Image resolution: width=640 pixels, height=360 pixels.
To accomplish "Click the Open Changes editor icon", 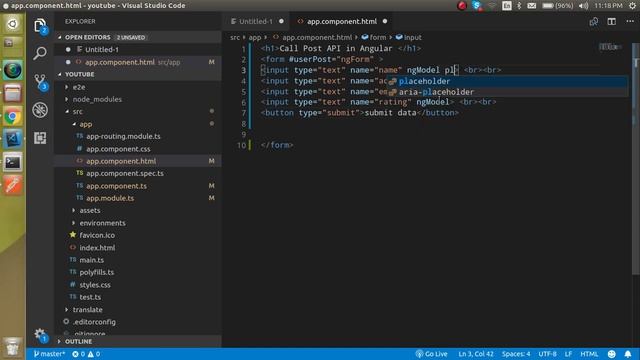I will [594, 22].
